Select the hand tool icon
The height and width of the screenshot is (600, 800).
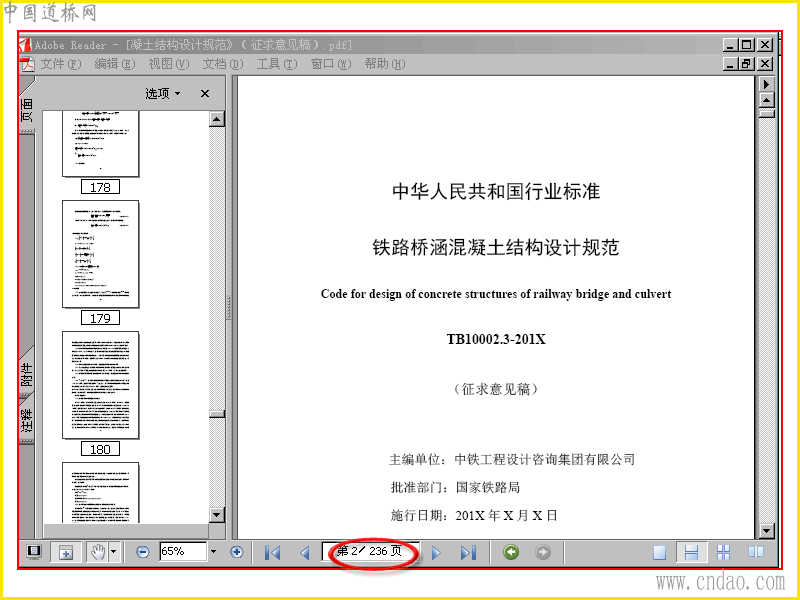(97, 552)
